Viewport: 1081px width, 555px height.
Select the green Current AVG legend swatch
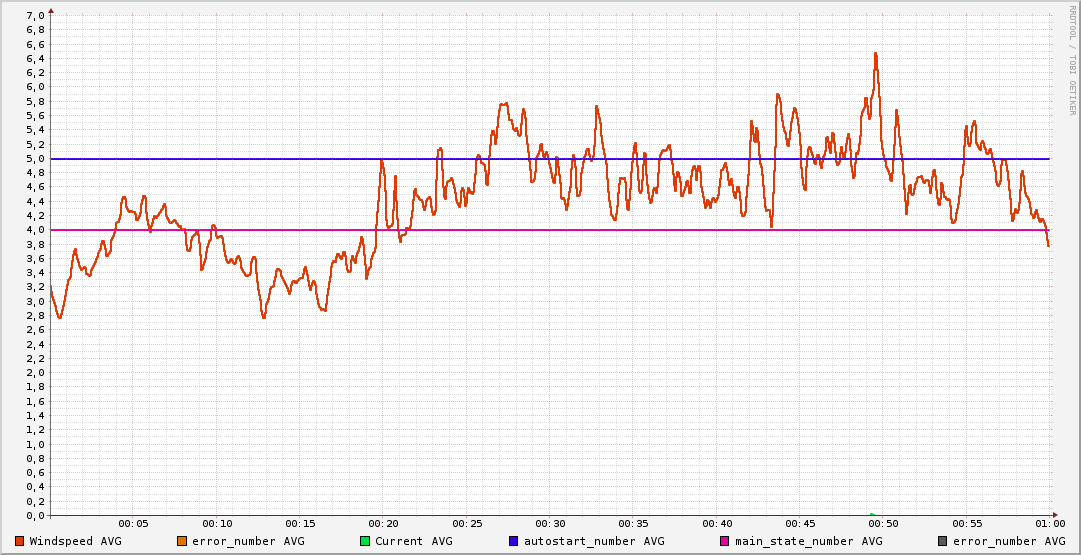coord(365,541)
